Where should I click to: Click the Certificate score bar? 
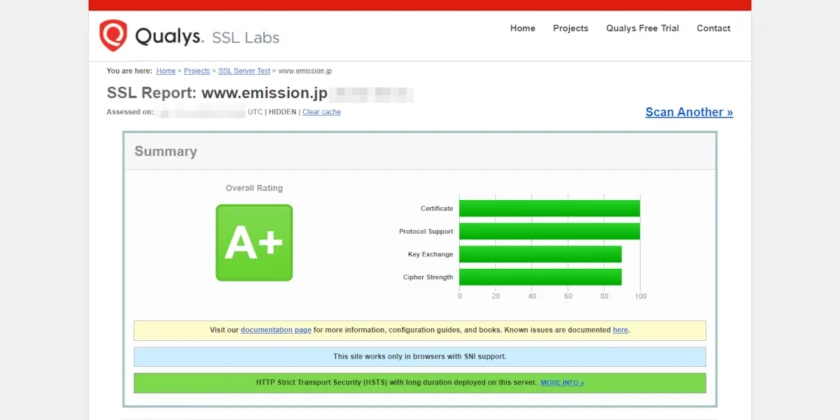pyautogui.click(x=550, y=208)
